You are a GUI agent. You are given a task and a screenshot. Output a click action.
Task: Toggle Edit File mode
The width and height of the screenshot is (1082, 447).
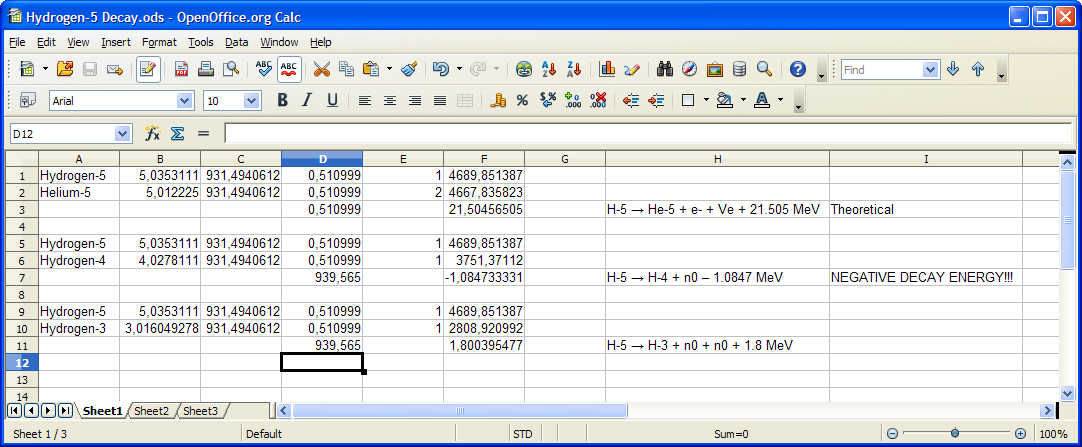pyautogui.click(x=148, y=69)
